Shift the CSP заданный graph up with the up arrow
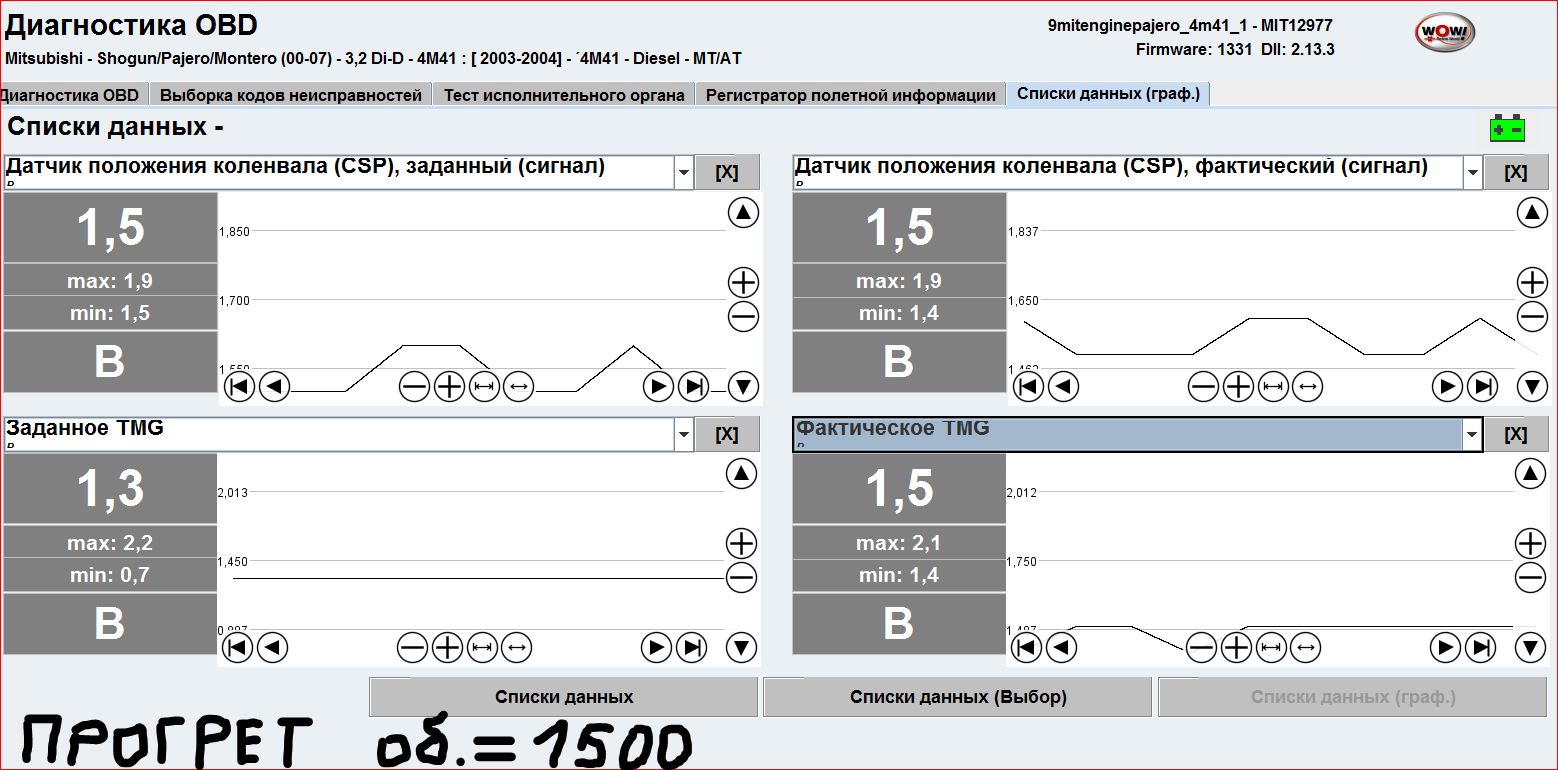 click(743, 212)
